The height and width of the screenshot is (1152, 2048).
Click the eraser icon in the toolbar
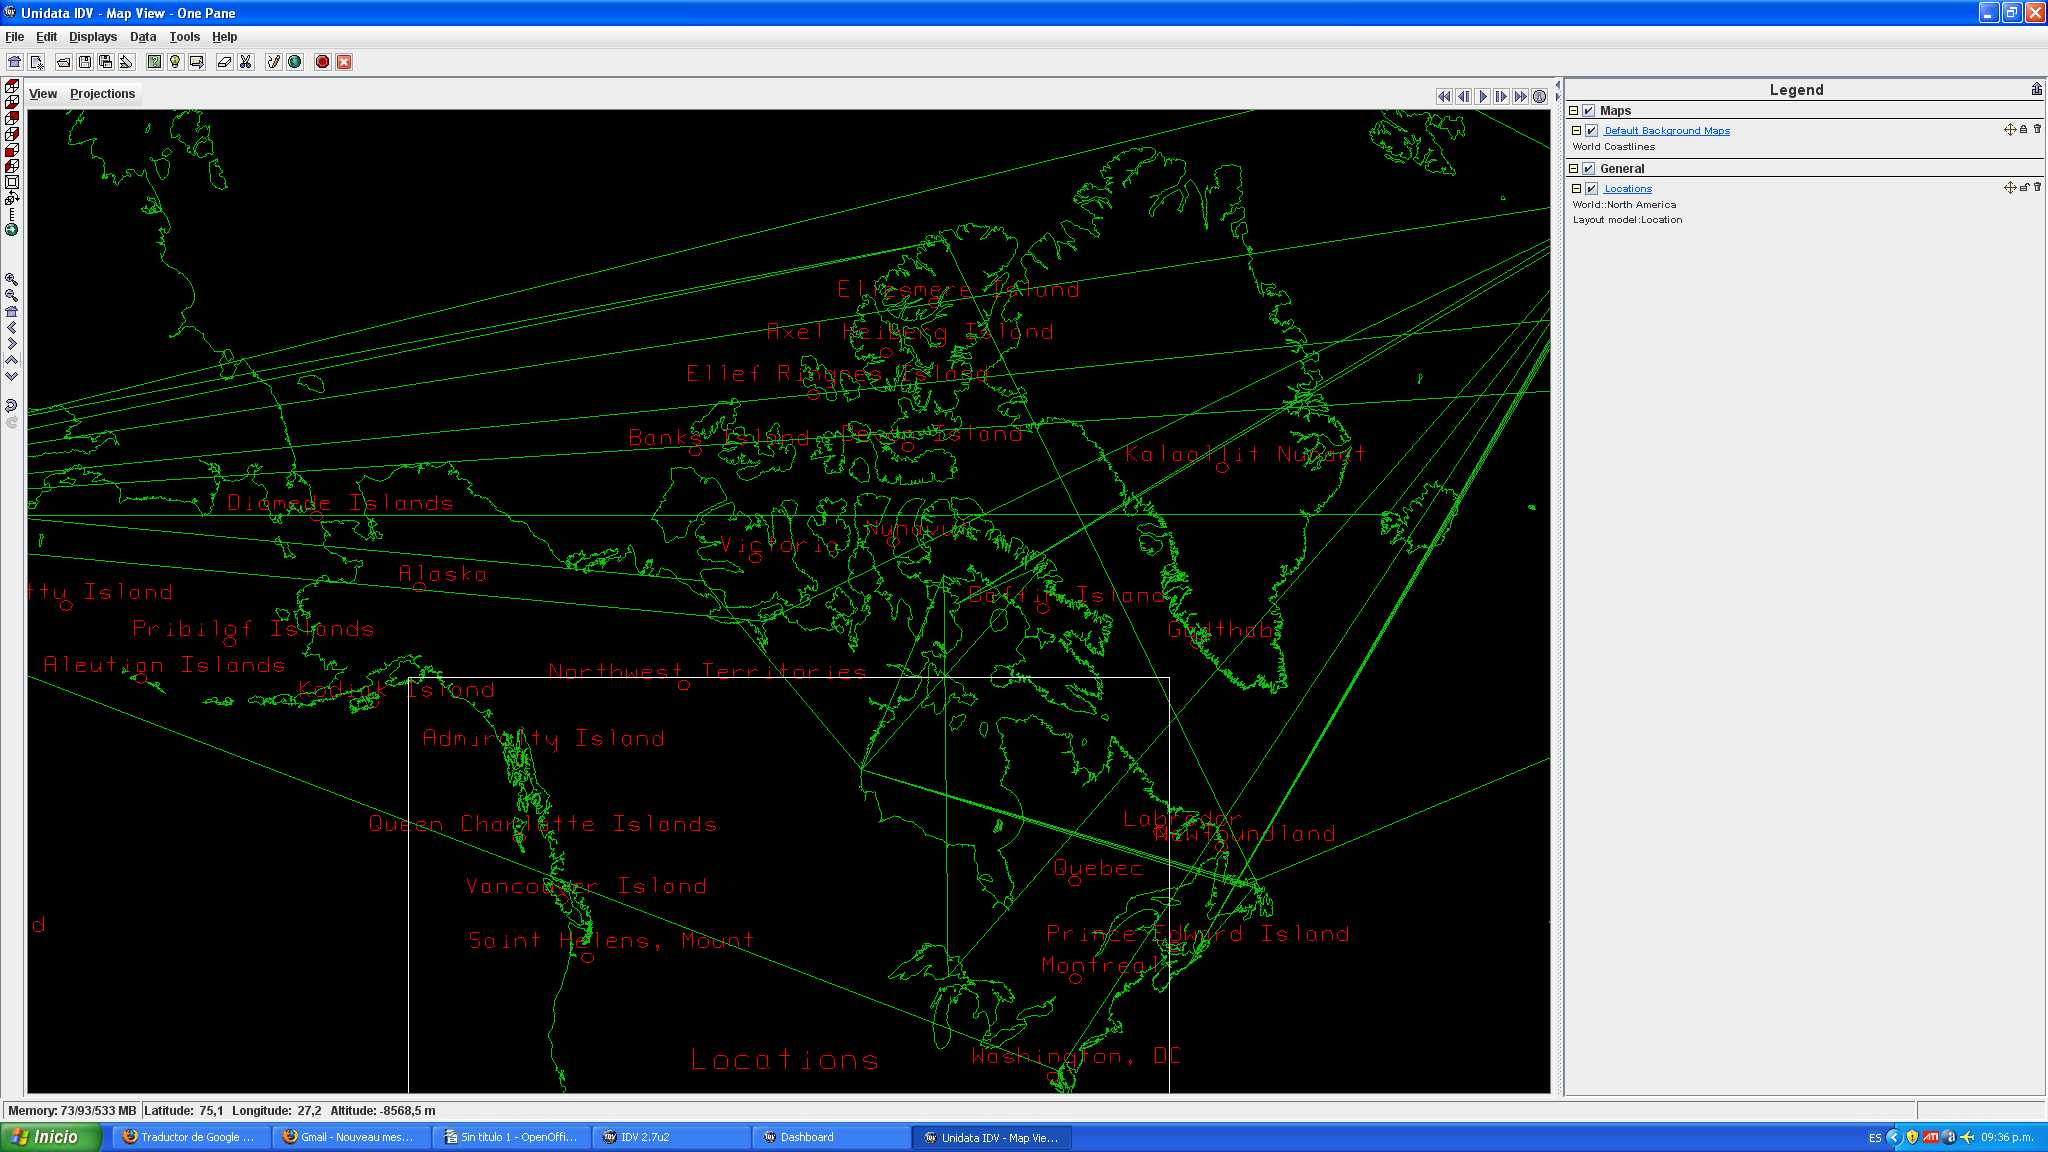coord(224,62)
